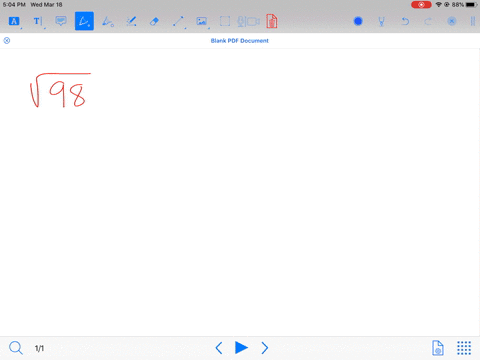Image resolution: width=480 pixels, height=360 pixels.
Task: Go to the previous page
Action: tap(219, 348)
